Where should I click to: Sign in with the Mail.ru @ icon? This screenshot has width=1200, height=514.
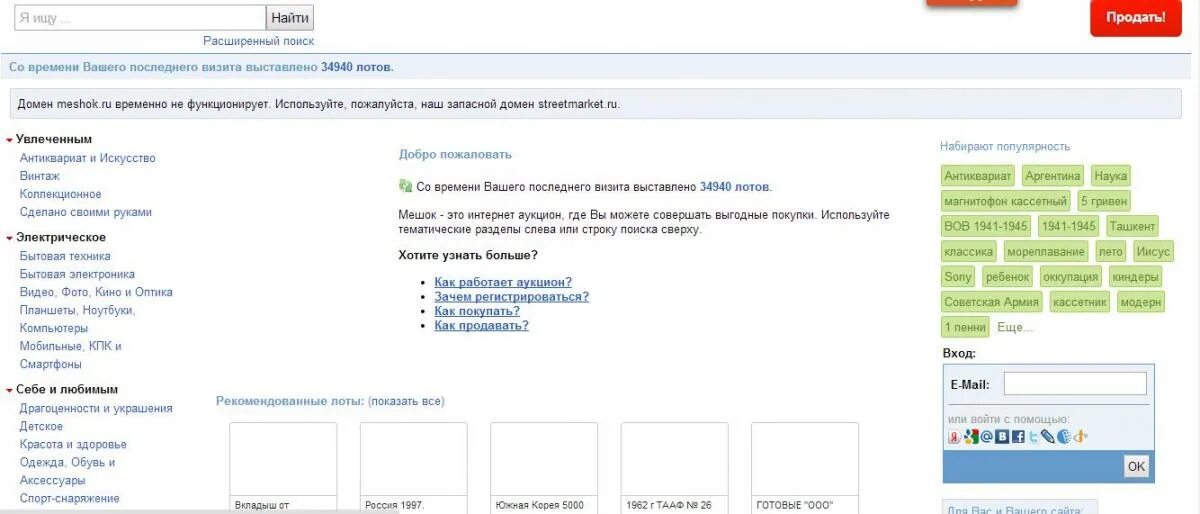pyautogui.click(x=987, y=437)
